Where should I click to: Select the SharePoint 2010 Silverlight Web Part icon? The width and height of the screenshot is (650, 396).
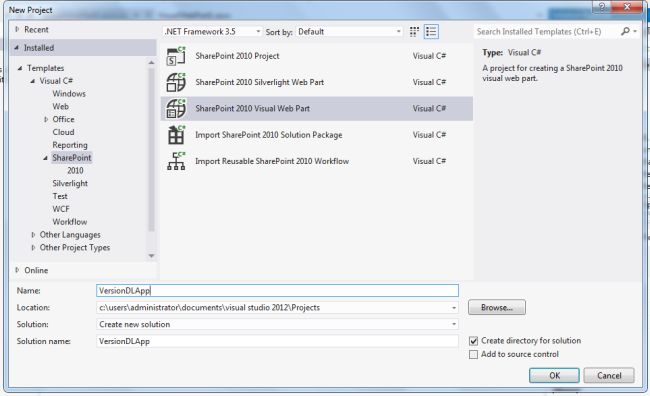tap(176, 82)
